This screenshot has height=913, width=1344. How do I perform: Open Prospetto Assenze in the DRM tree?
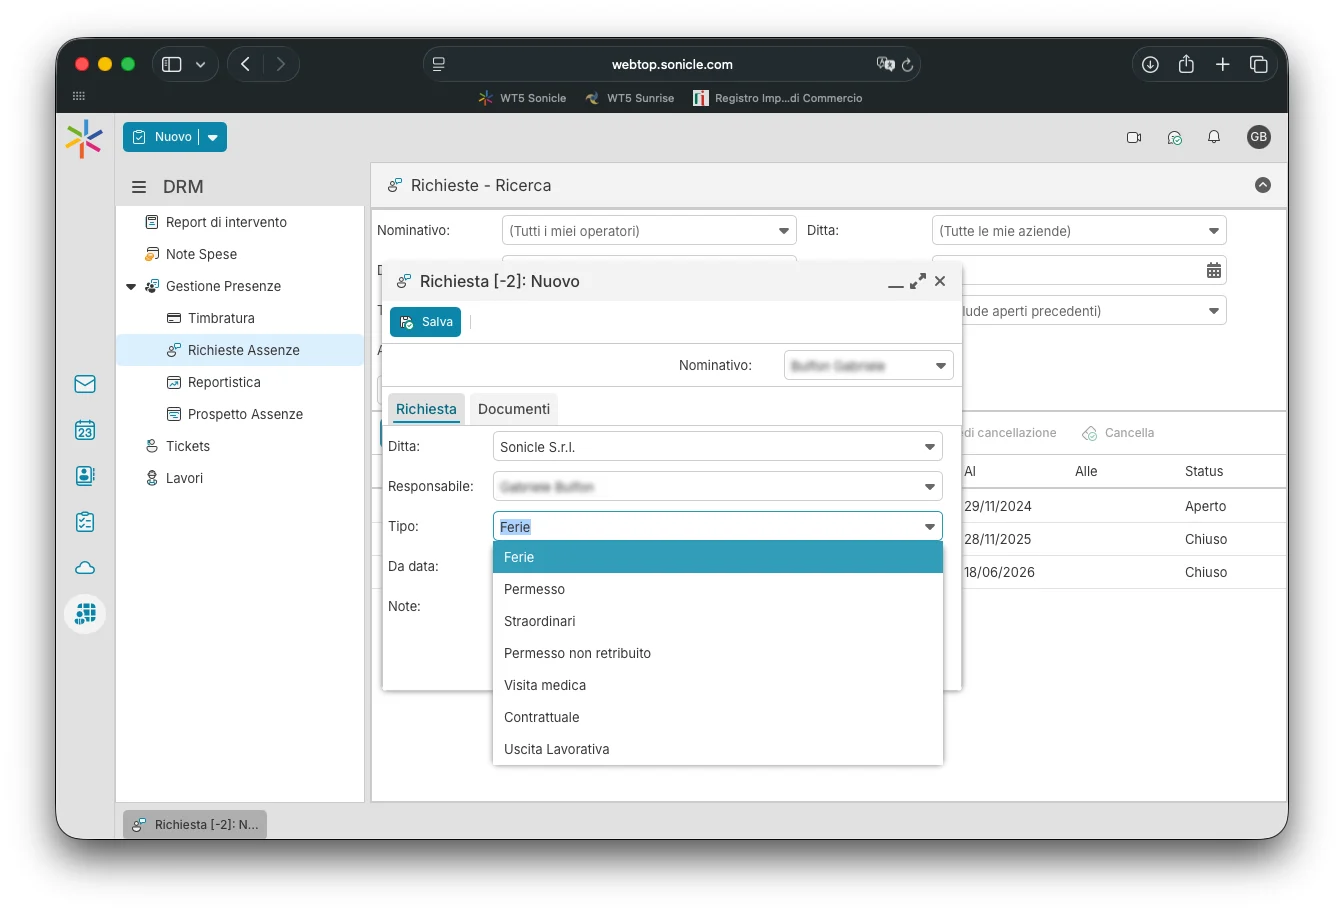tap(245, 414)
